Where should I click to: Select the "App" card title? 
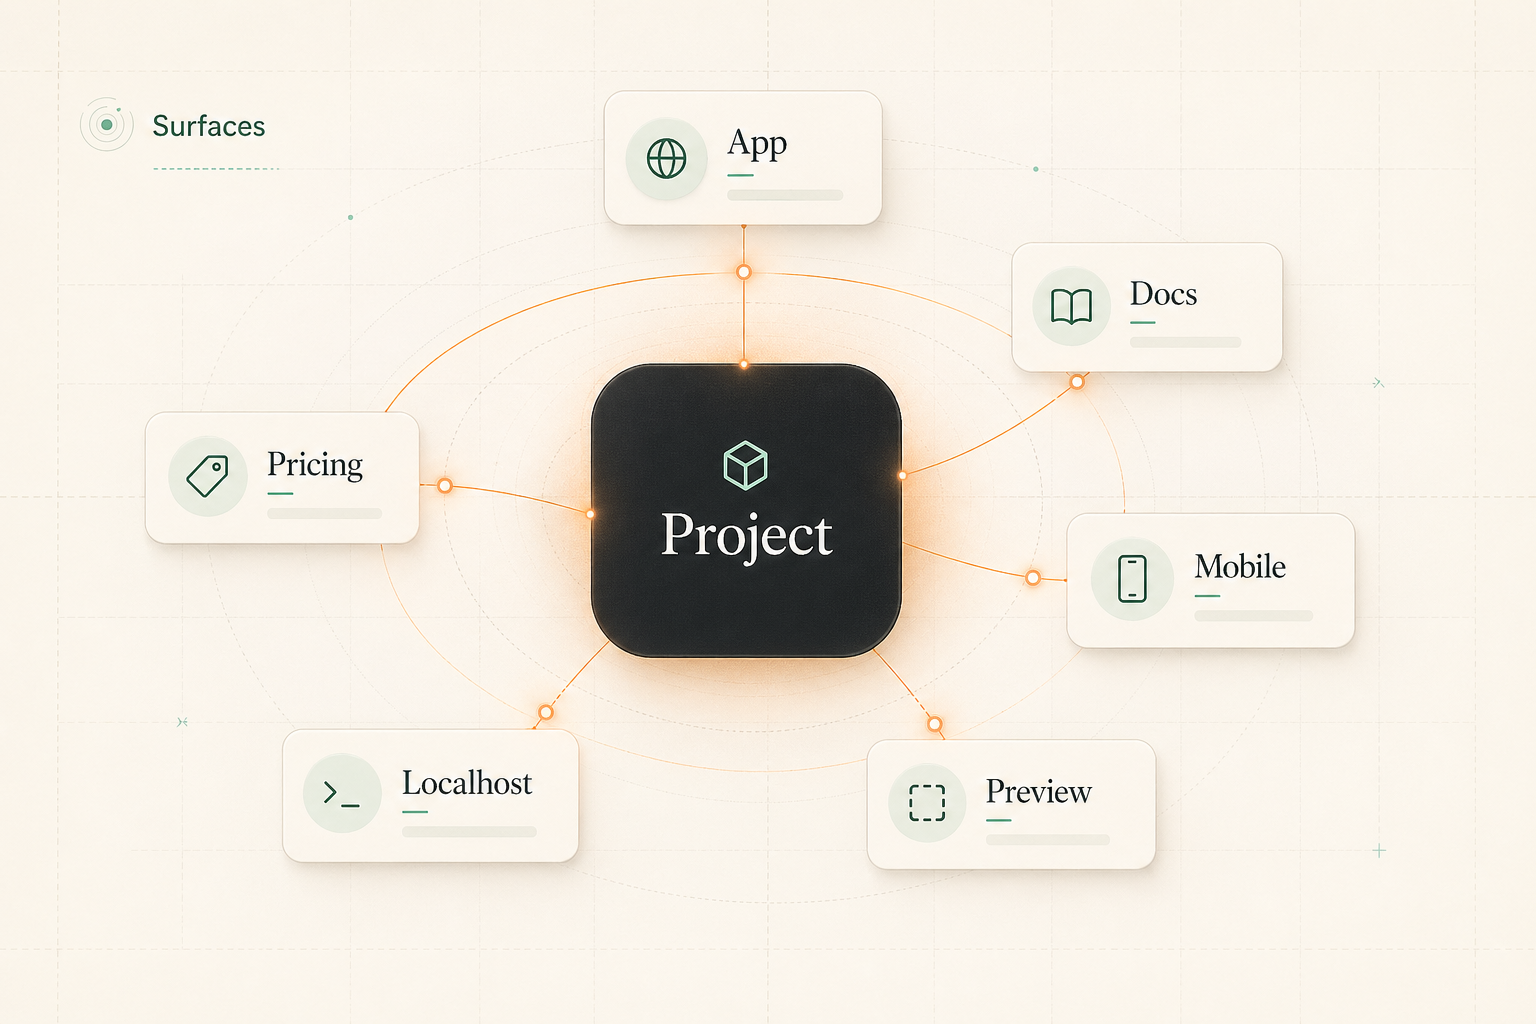[x=757, y=145]
